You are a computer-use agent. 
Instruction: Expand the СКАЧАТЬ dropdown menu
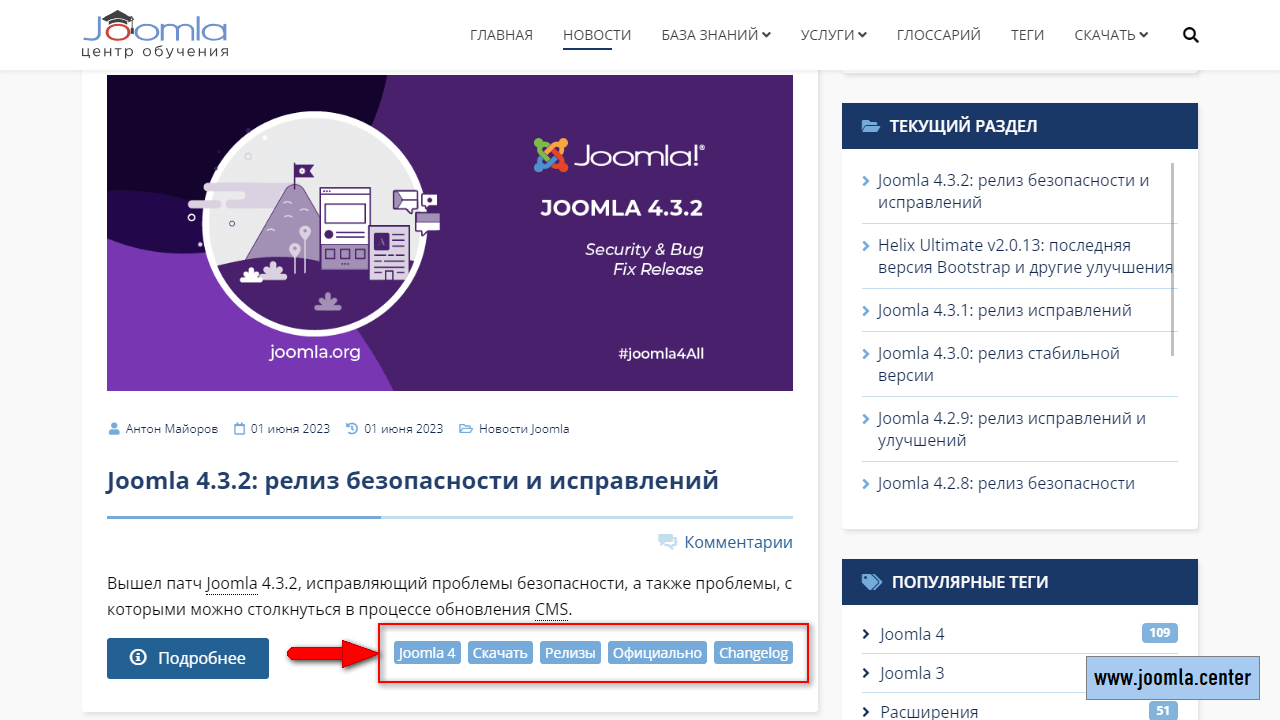[x=1110, y=34]
